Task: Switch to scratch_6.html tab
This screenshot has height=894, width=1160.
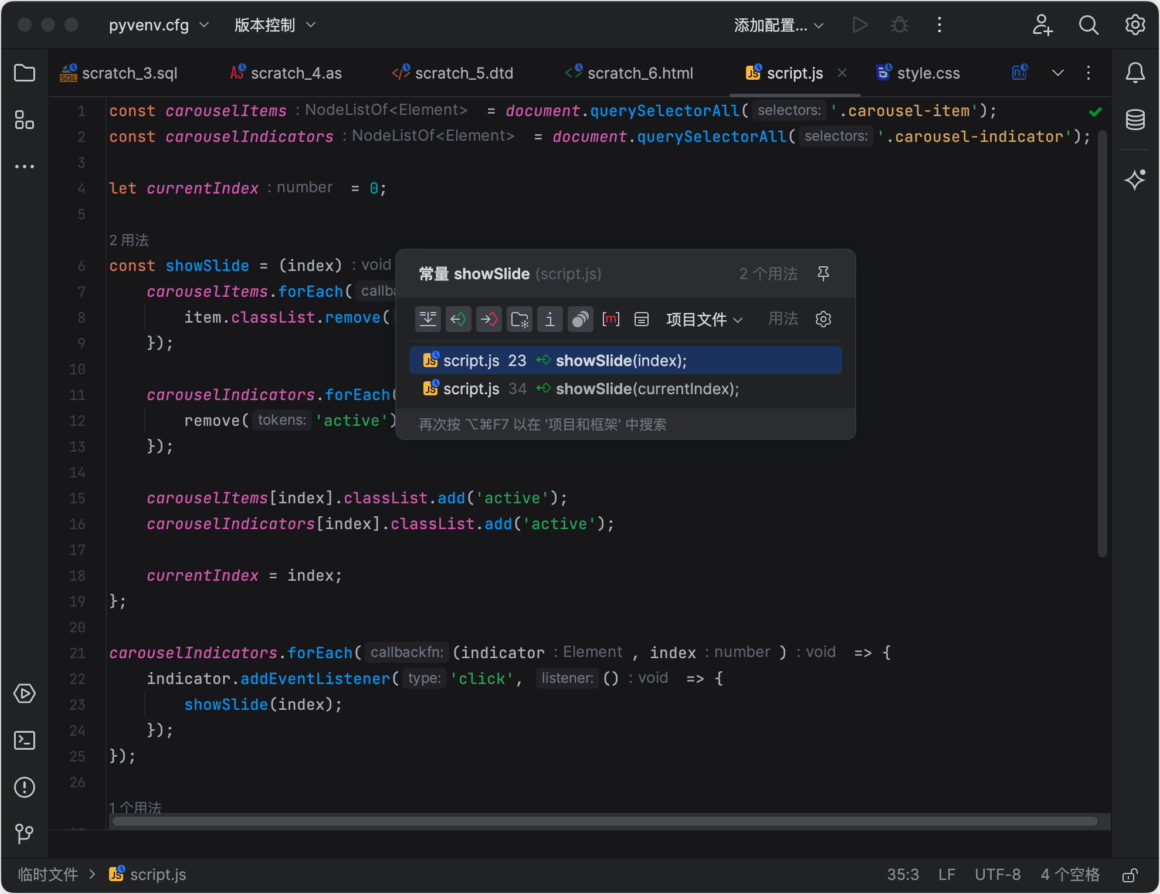Action: click(630, 73)
